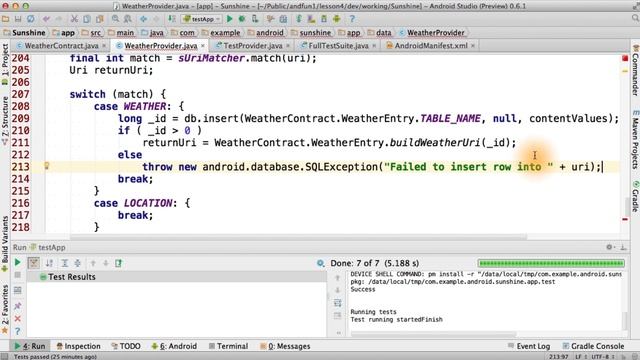Click the Back navigation arrow
This screenshot has width=640, height=360.
(x=143, y=19)
